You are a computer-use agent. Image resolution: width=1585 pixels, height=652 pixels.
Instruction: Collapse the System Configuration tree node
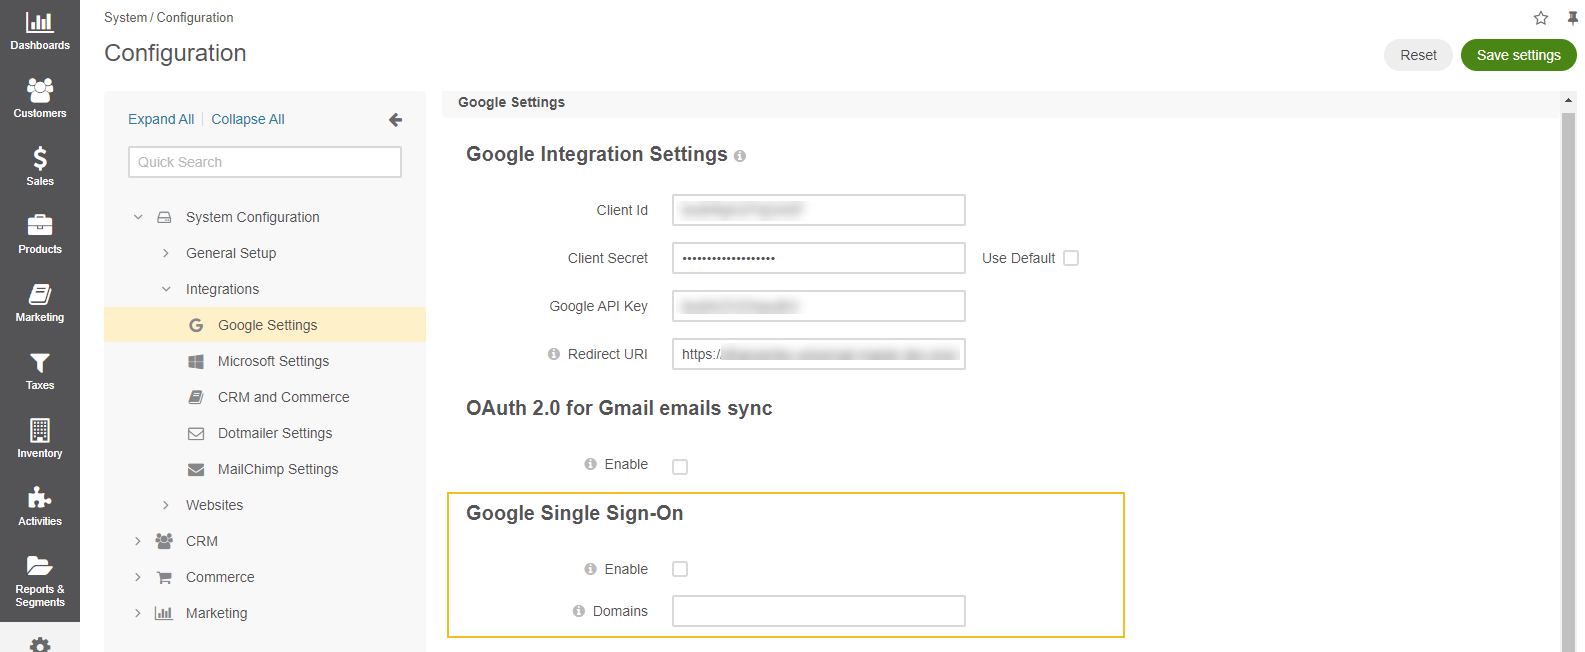[138, 217]
